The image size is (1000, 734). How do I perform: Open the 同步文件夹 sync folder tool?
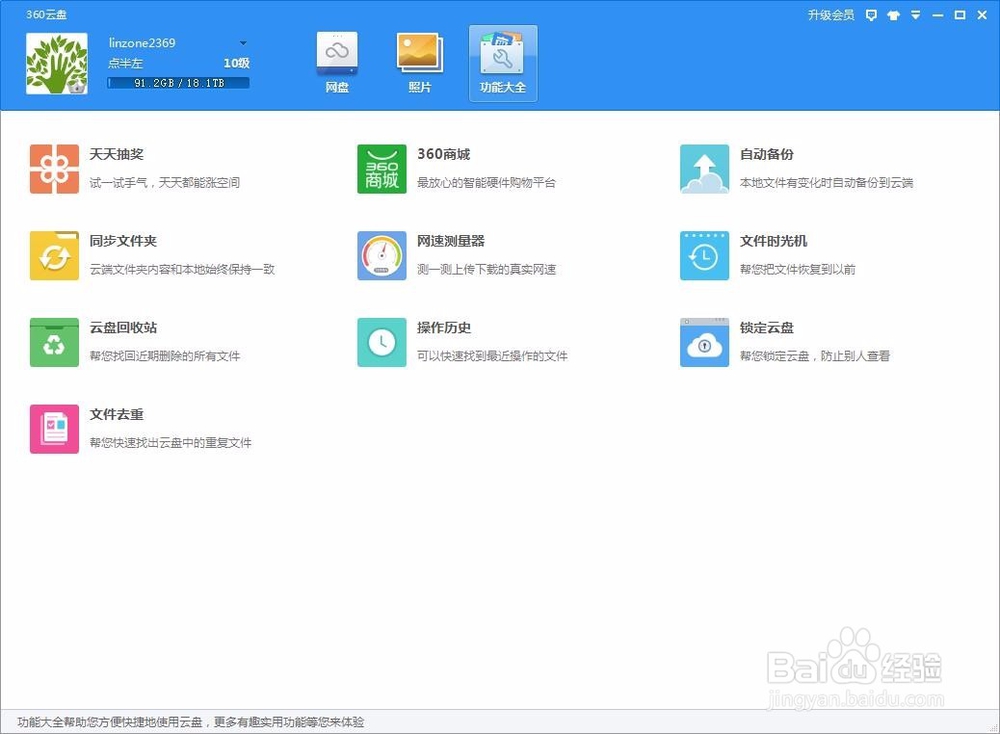point(120,253)
